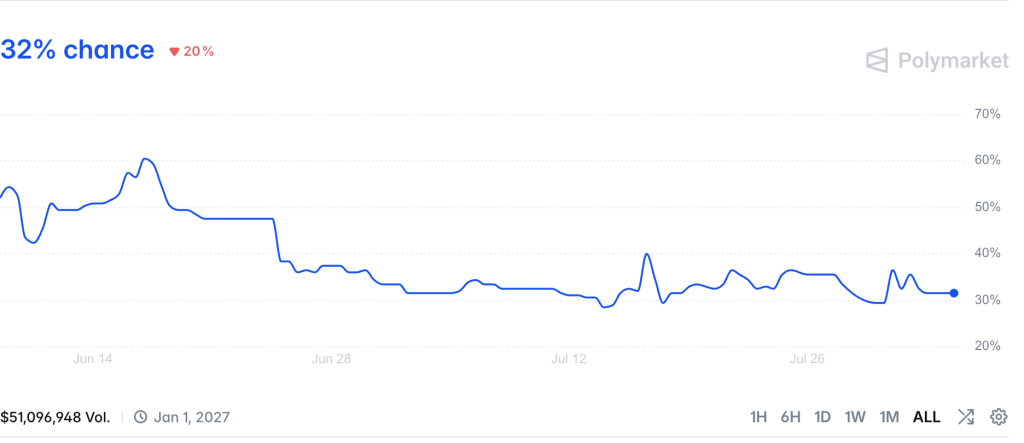Switch chart to 1D range
Viewport: 1024px width, 443px height.
(822, 417)
